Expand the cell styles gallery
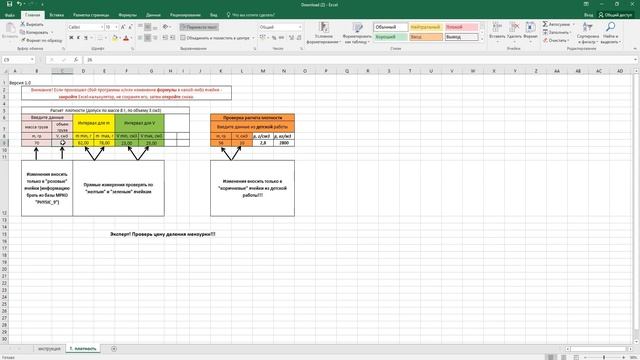The height and width of the screenshot is (360, 640). pyautogui.click(x=482, y=39)
